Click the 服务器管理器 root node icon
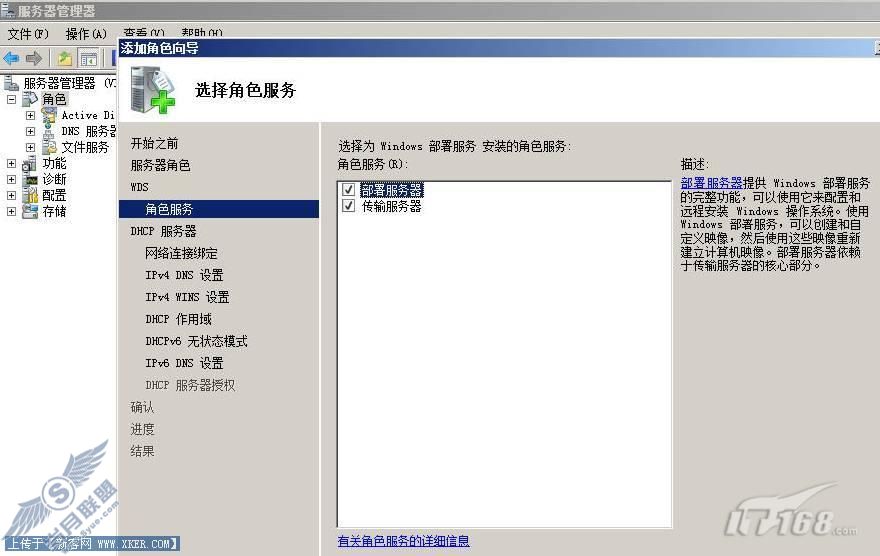 pos(11,84)
